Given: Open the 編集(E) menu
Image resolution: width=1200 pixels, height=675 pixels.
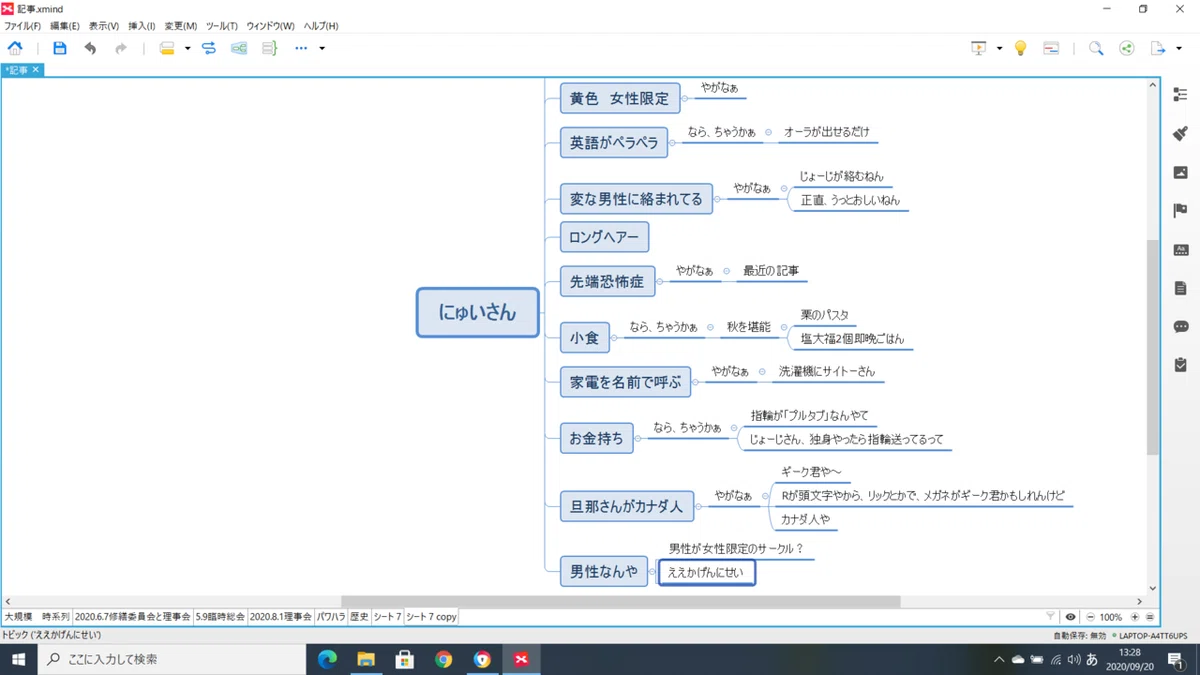Looking at the screenshot, I should [x=65, y=26].
